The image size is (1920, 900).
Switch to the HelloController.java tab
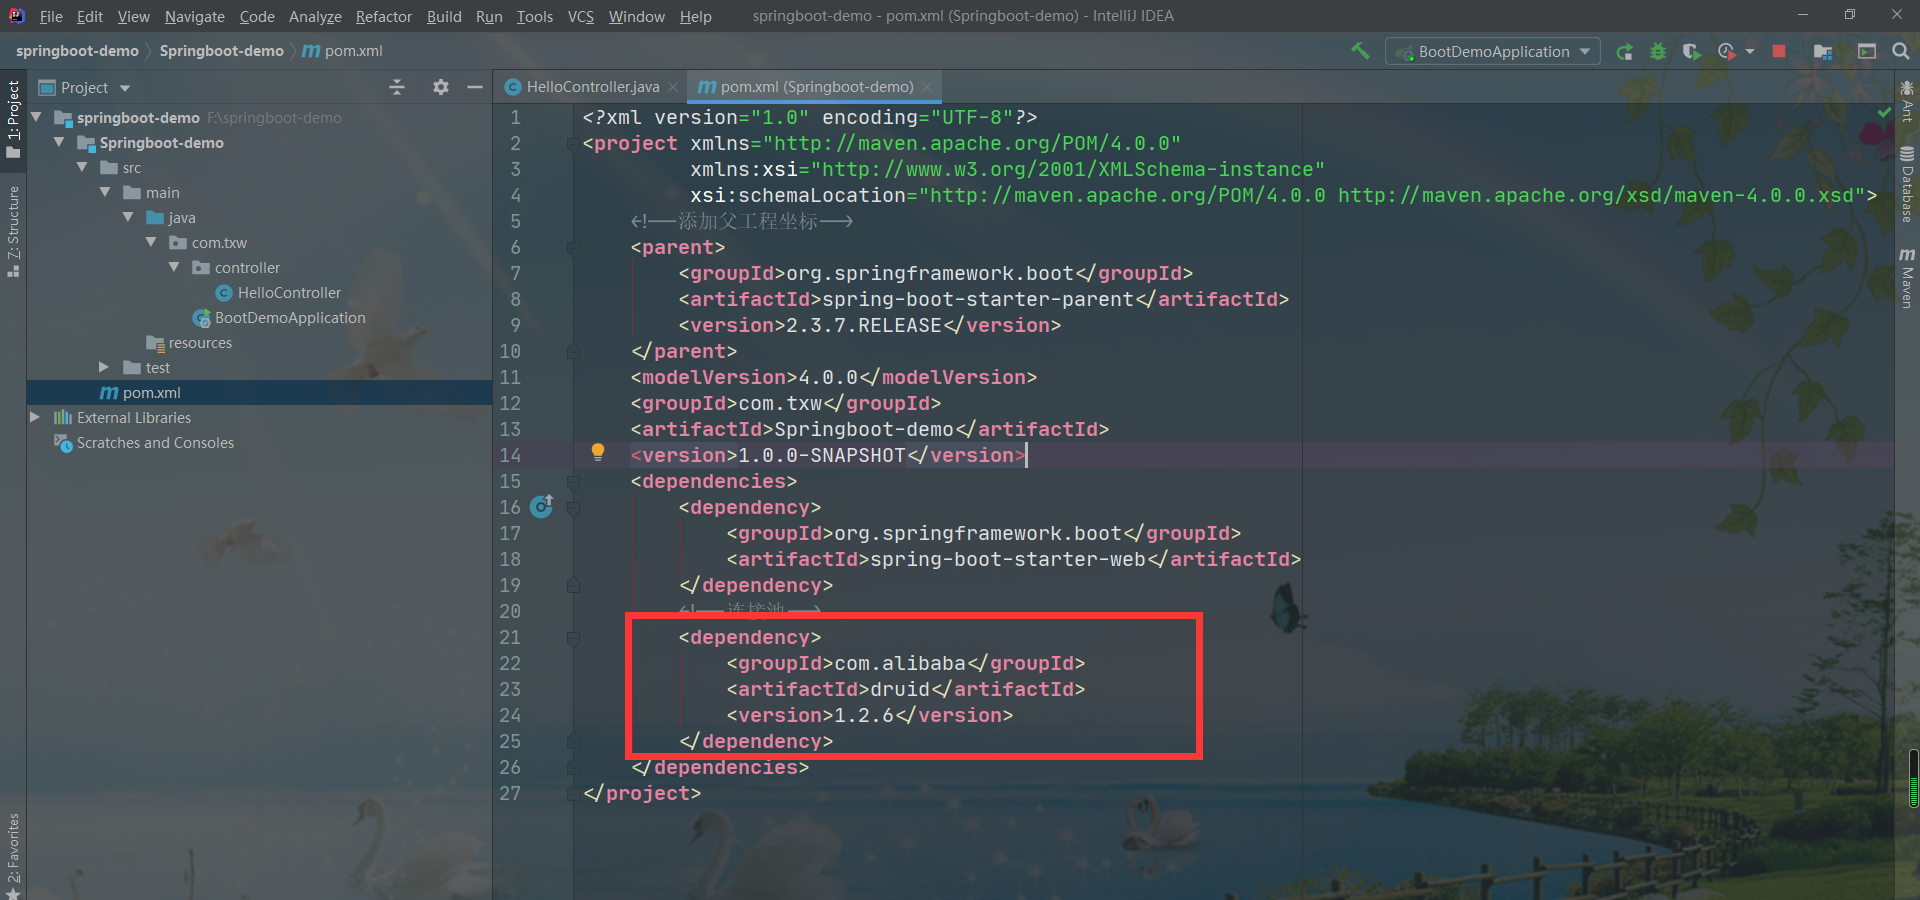point(592,87)
